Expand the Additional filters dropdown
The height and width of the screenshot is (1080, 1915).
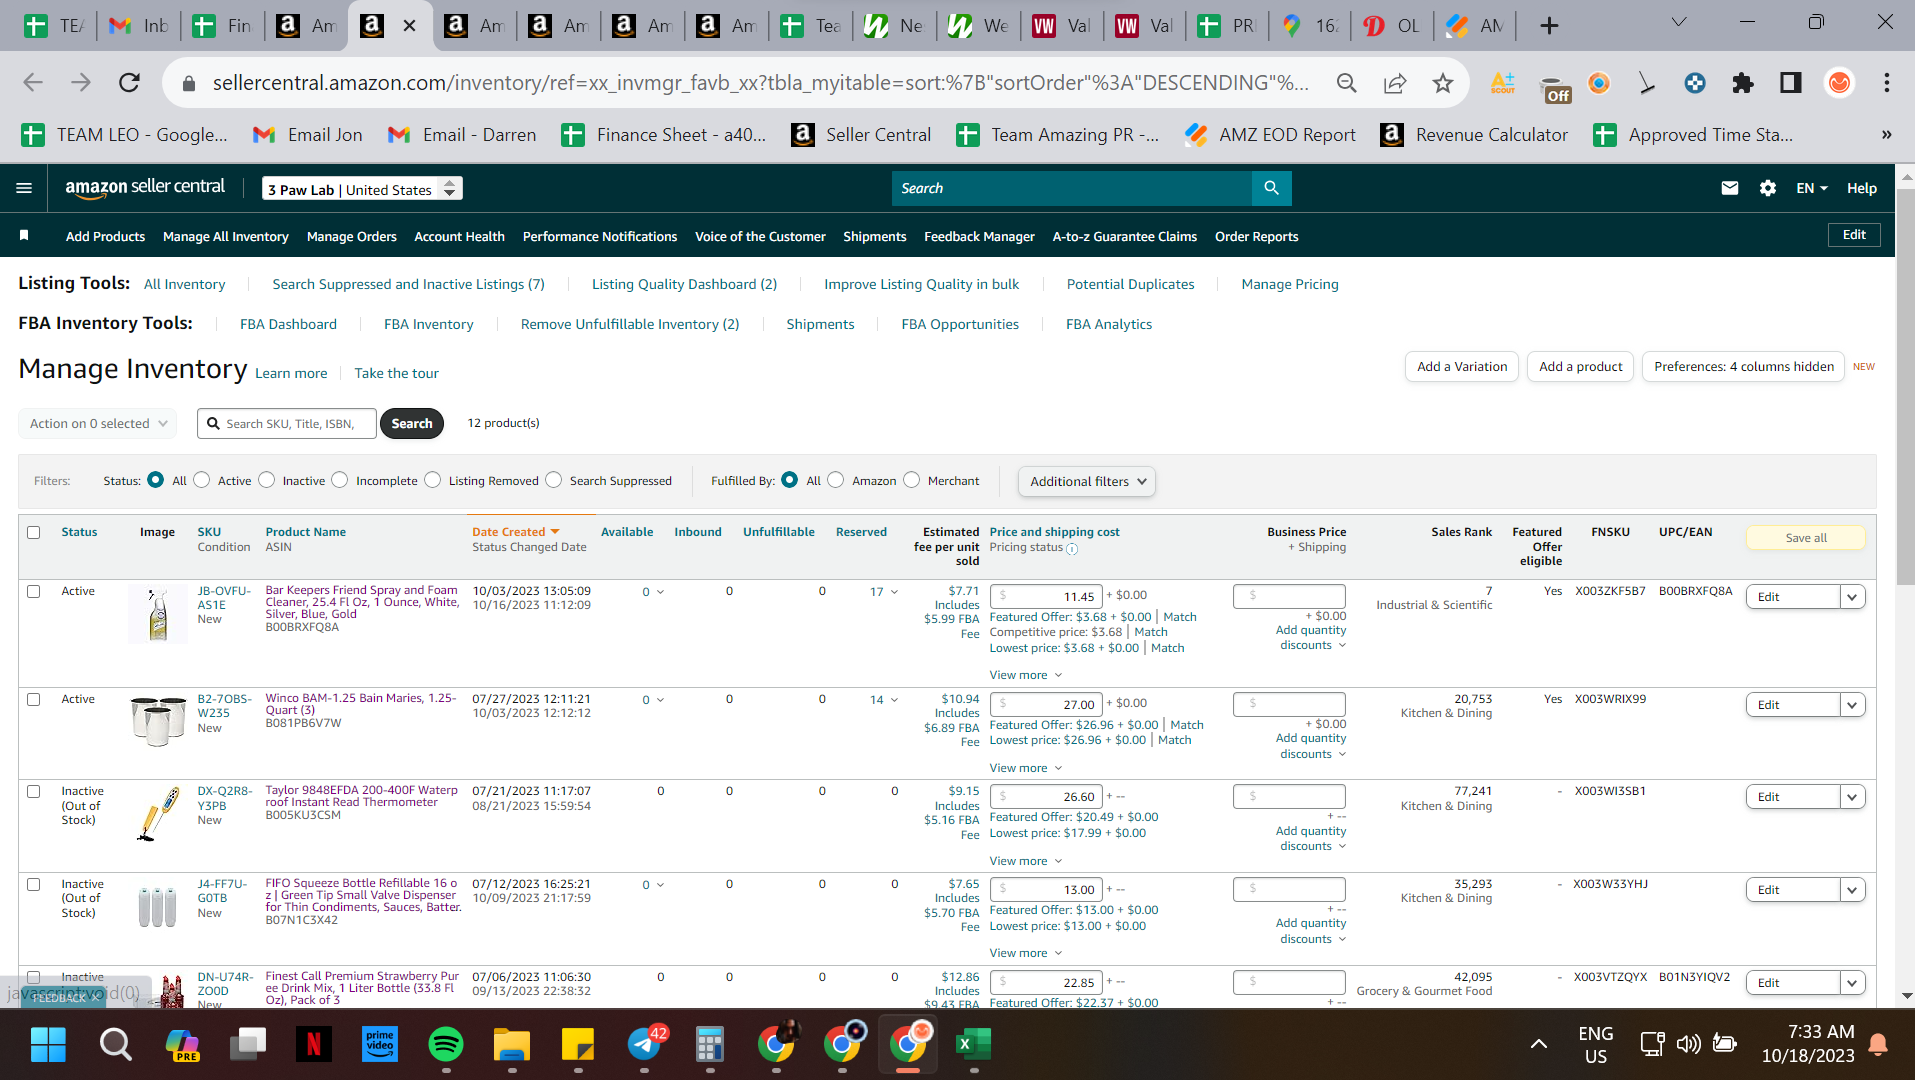[1087, 481]
